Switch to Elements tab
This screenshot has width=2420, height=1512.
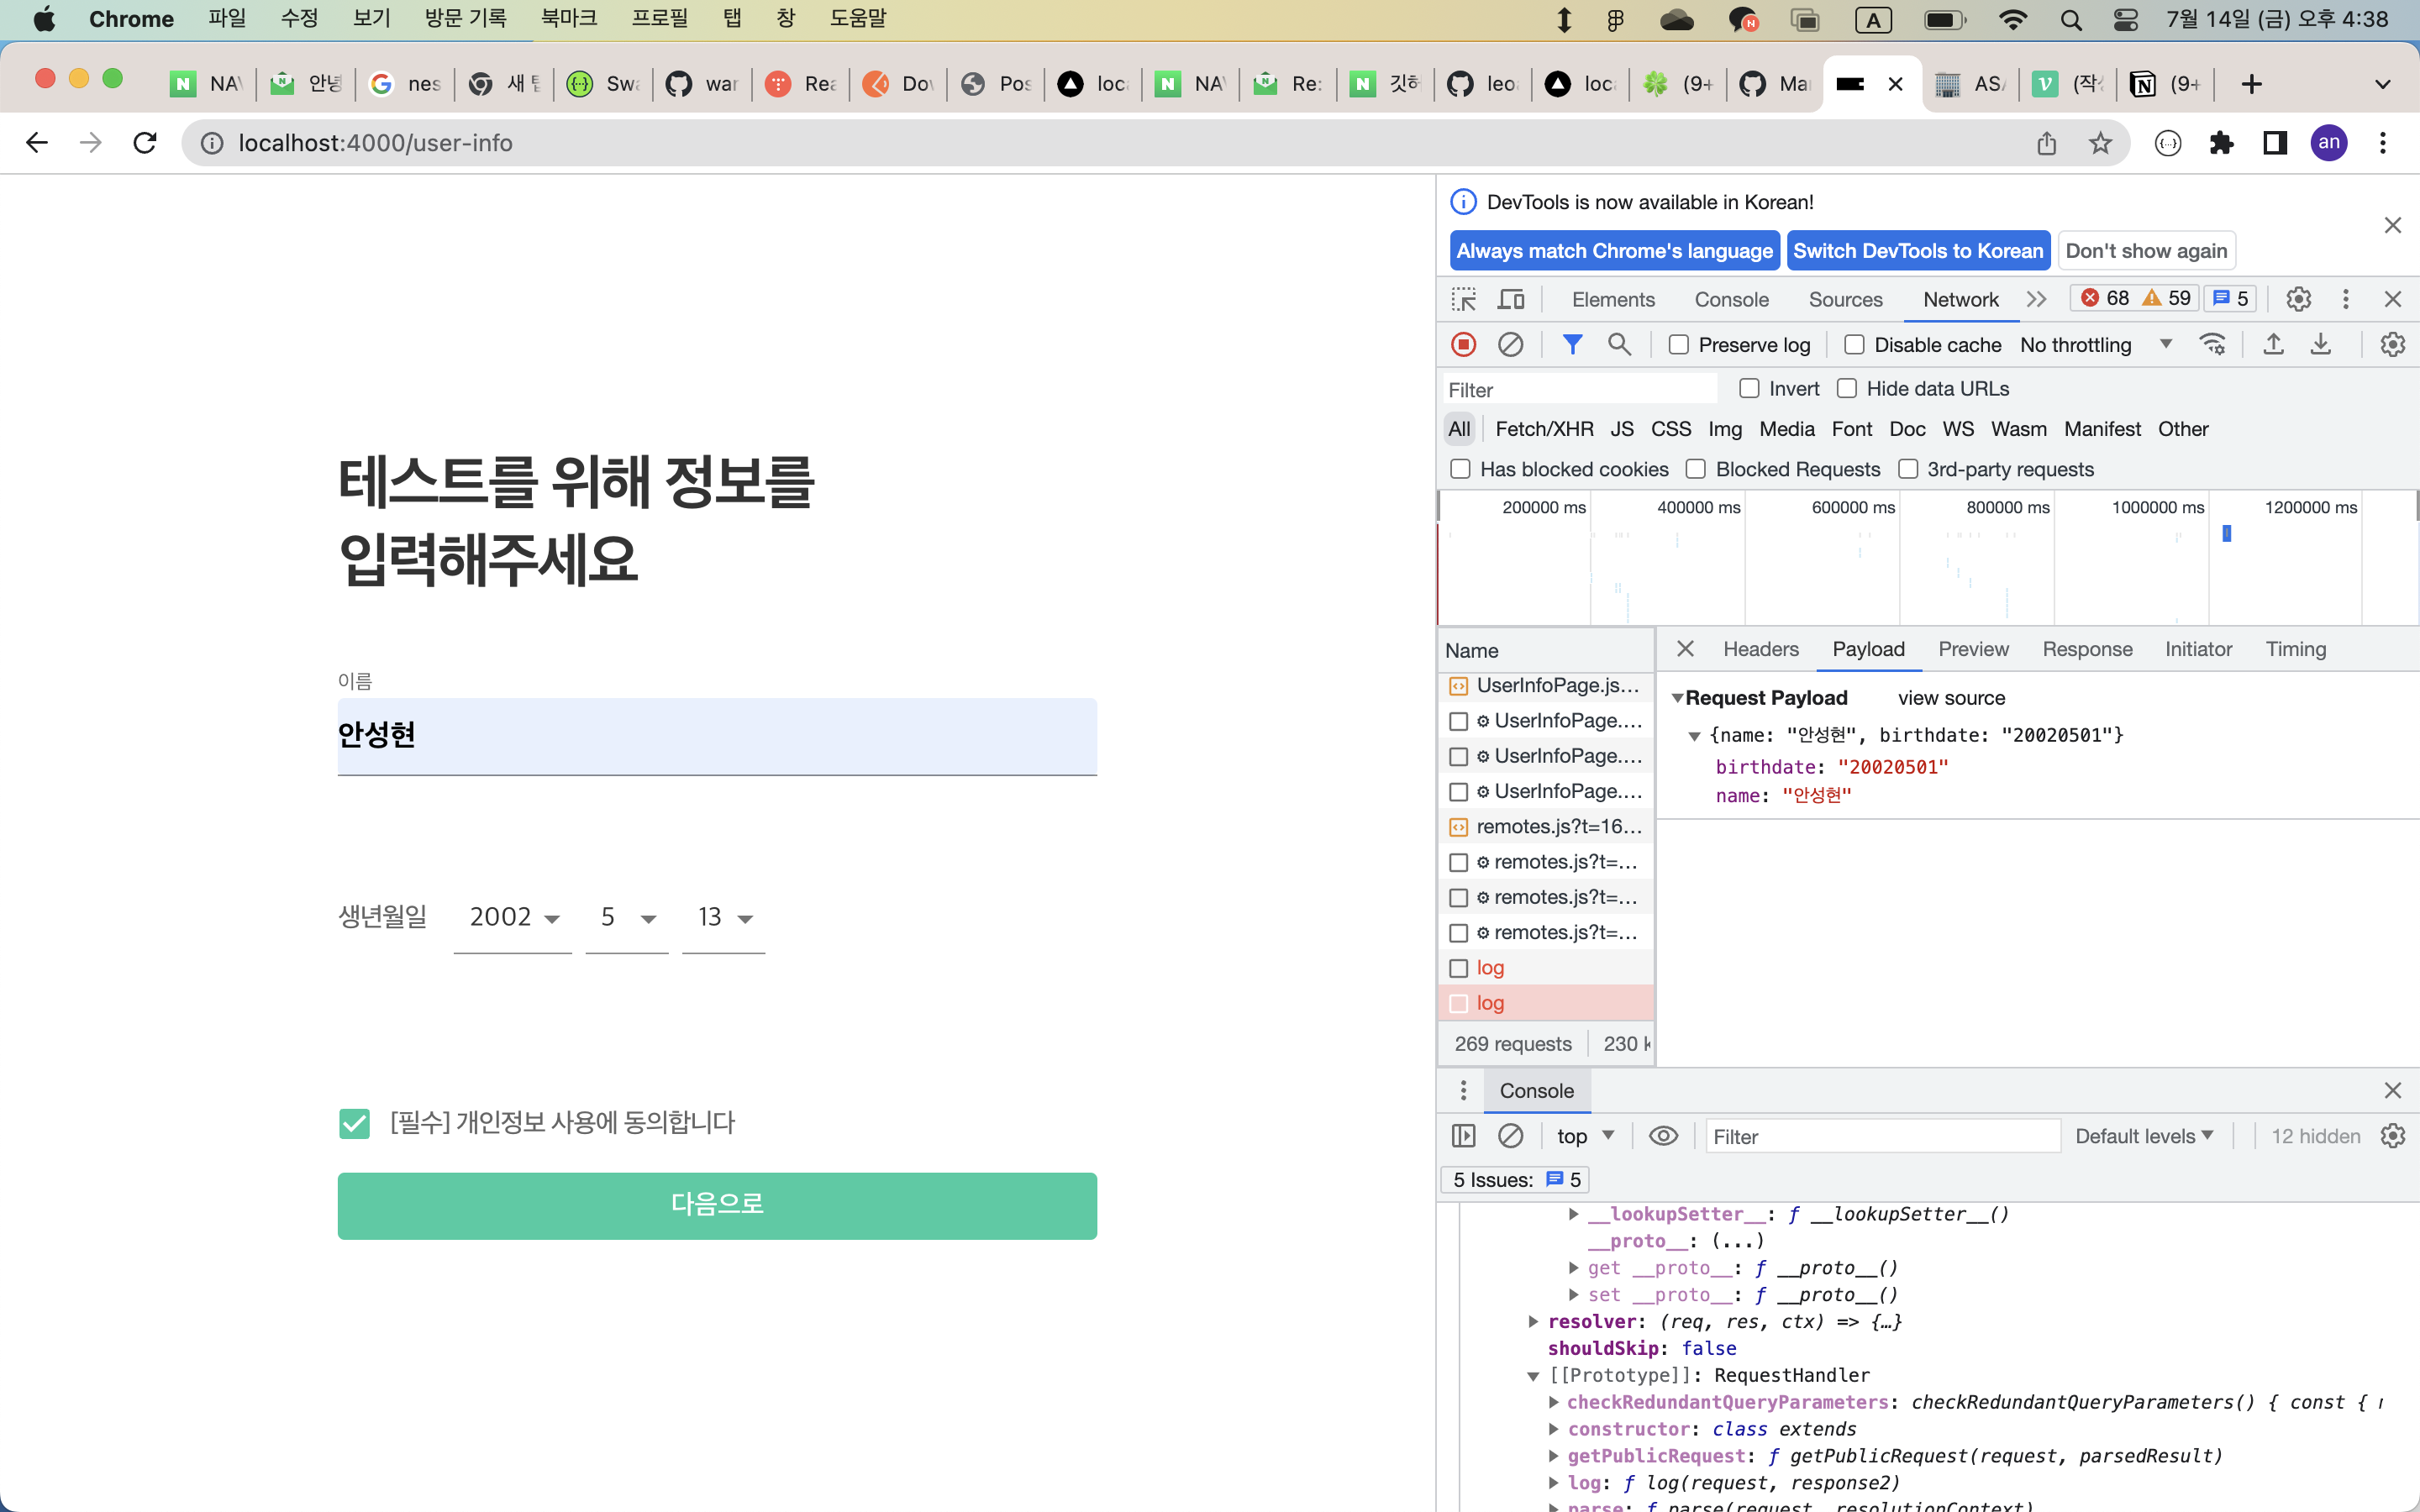pyautogui.click(x=1613, y=299)
